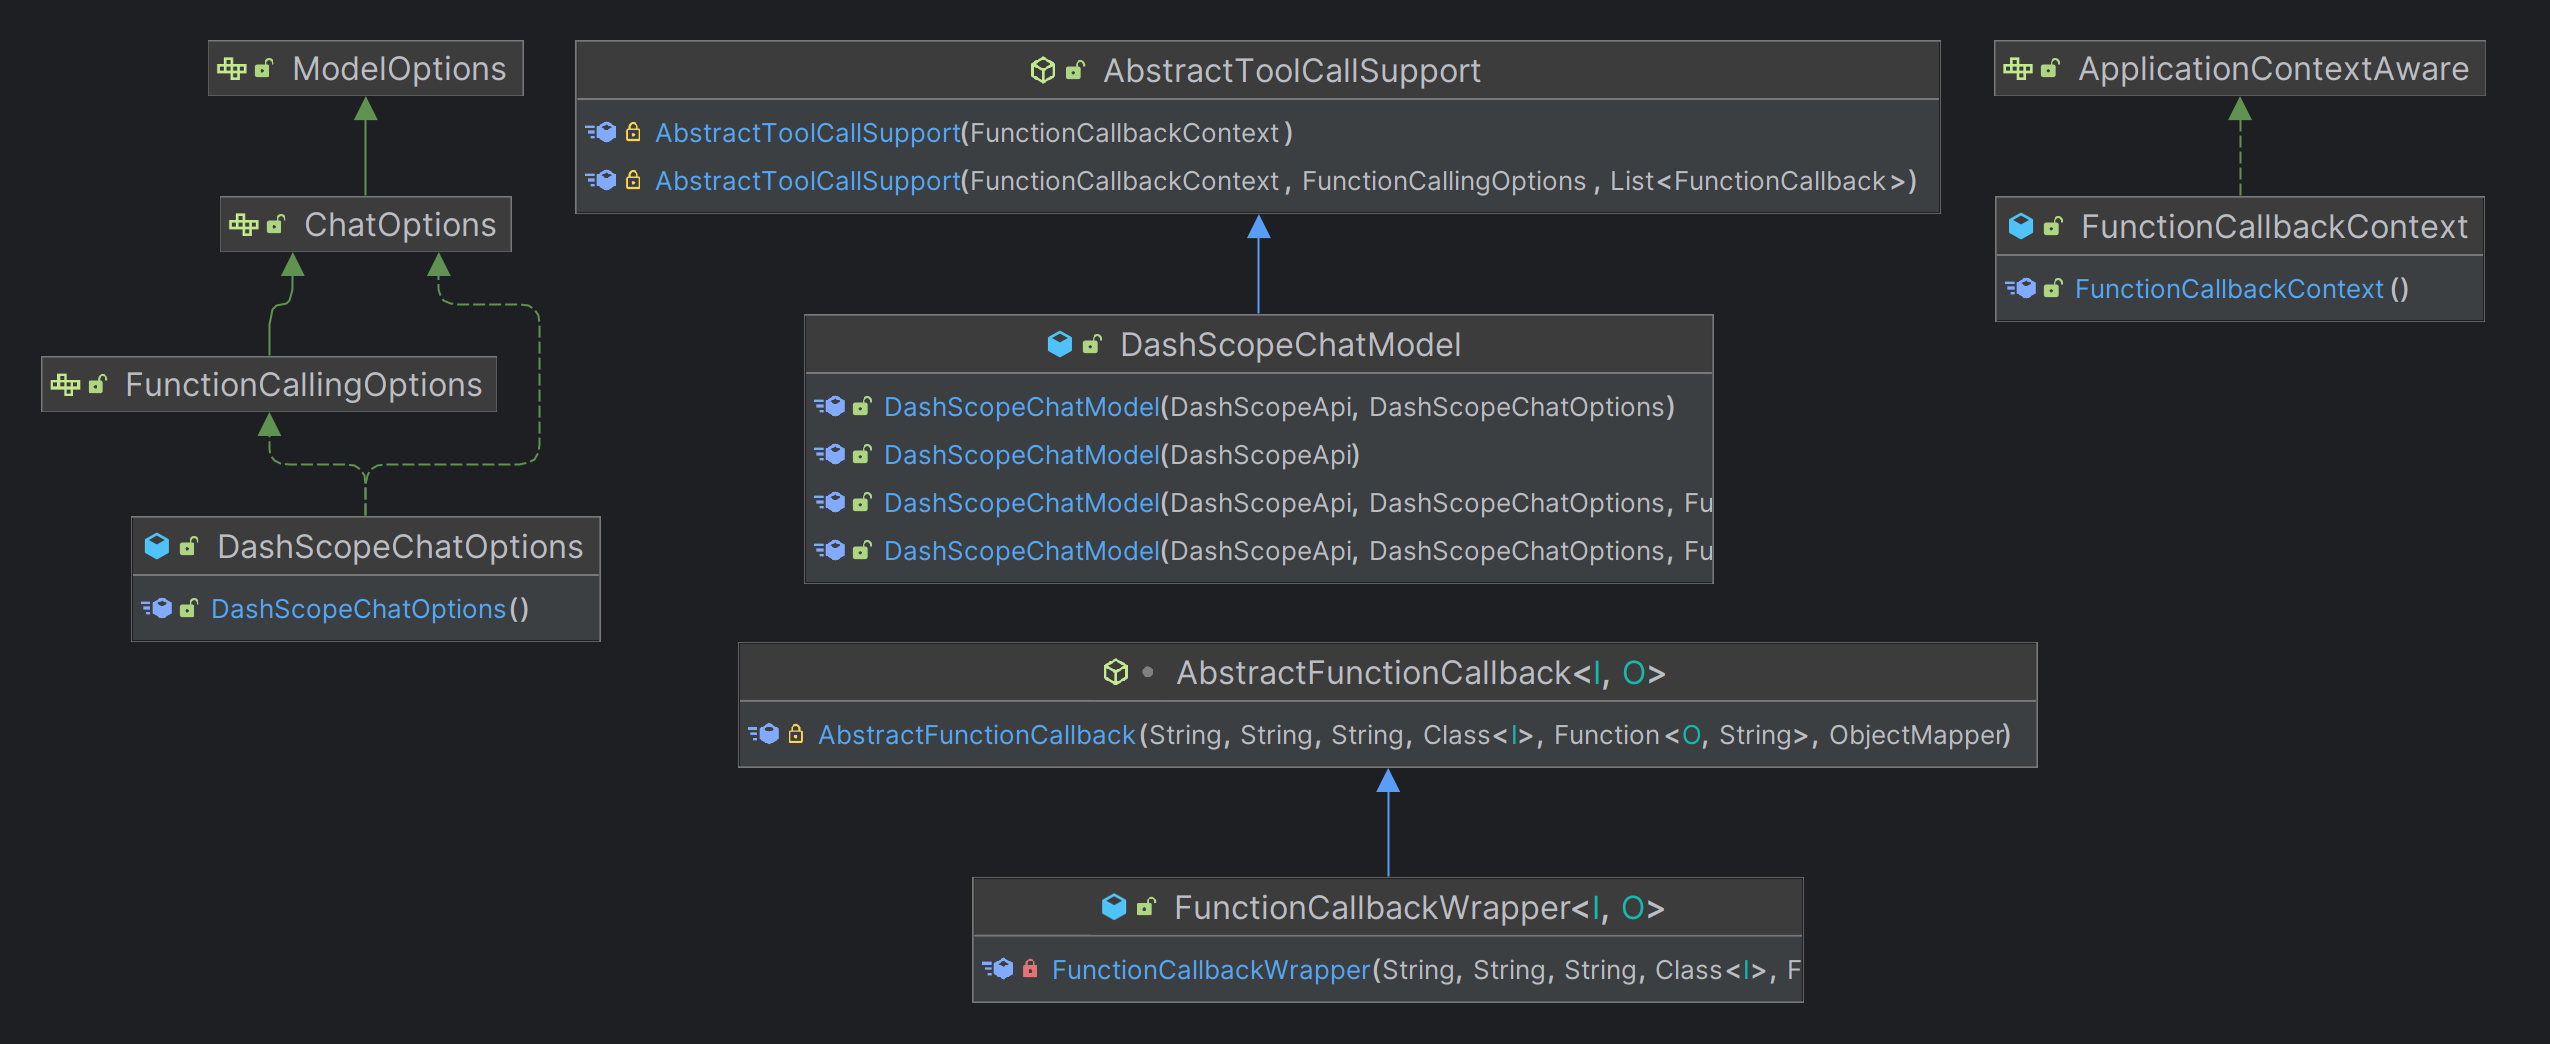
Task: Select the DashScopeChatOptions() constructor row
Action: (x=366, y=609)
